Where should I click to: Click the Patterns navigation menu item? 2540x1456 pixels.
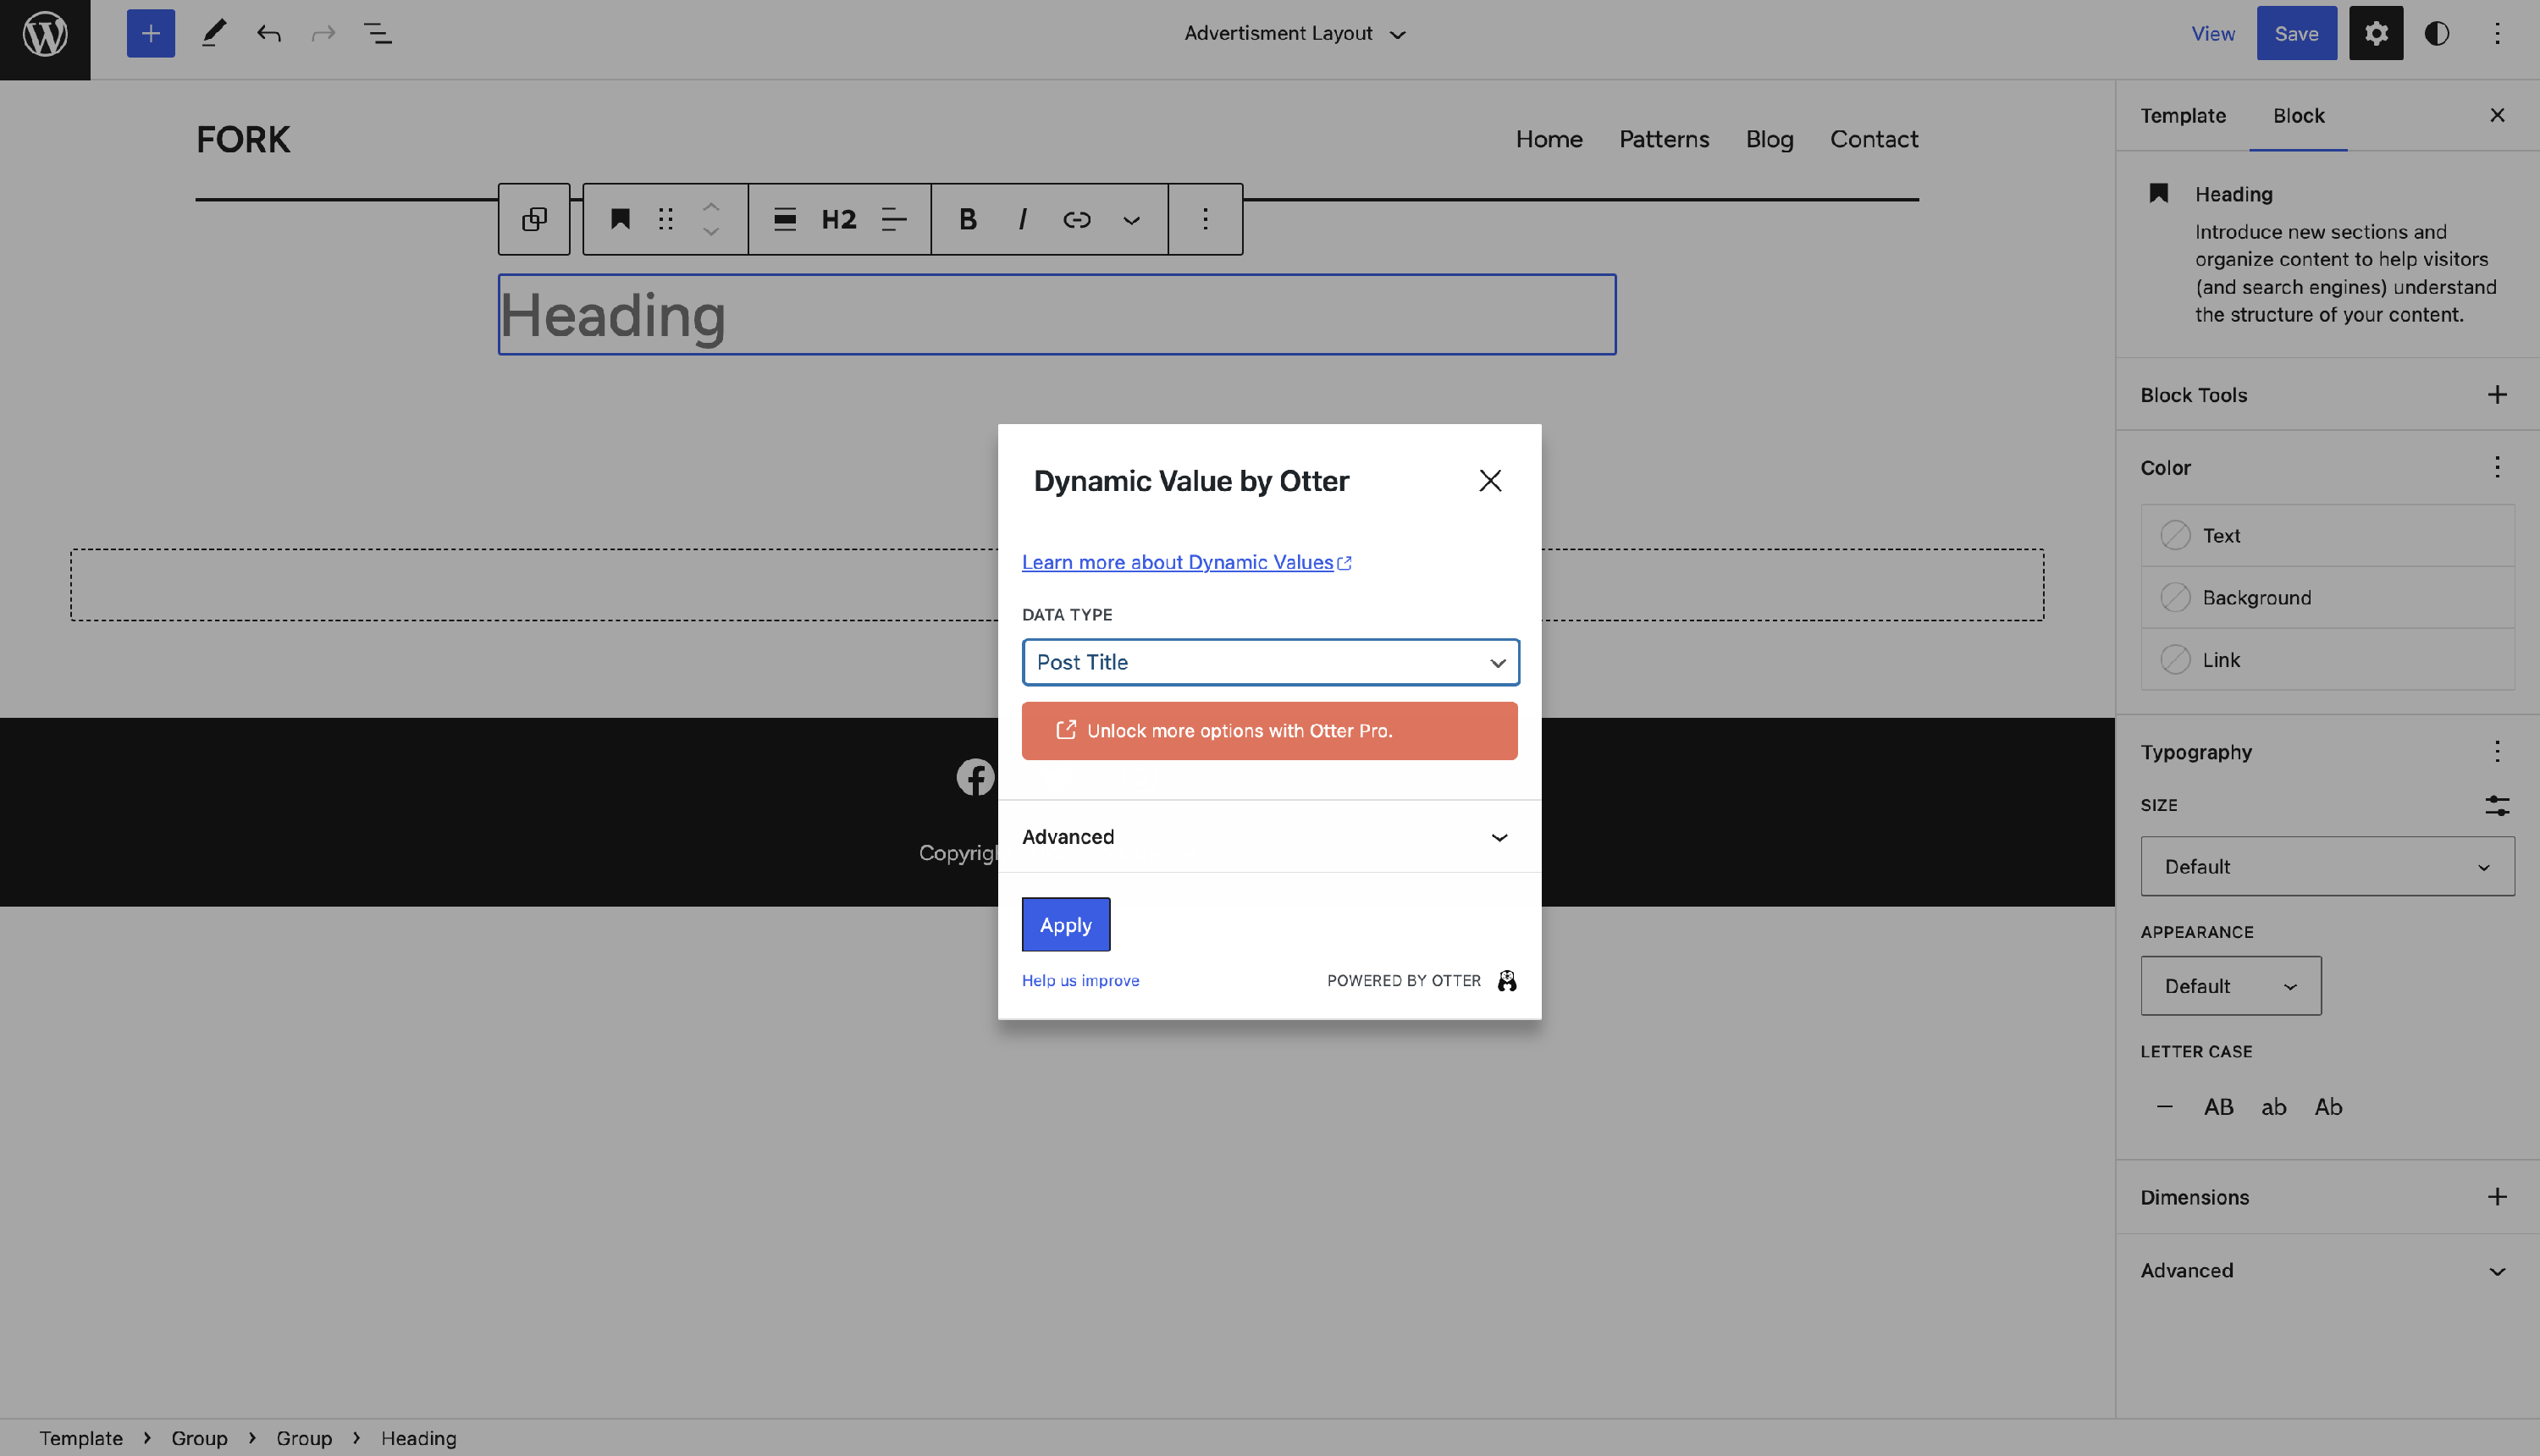[x=1664, y=139]
